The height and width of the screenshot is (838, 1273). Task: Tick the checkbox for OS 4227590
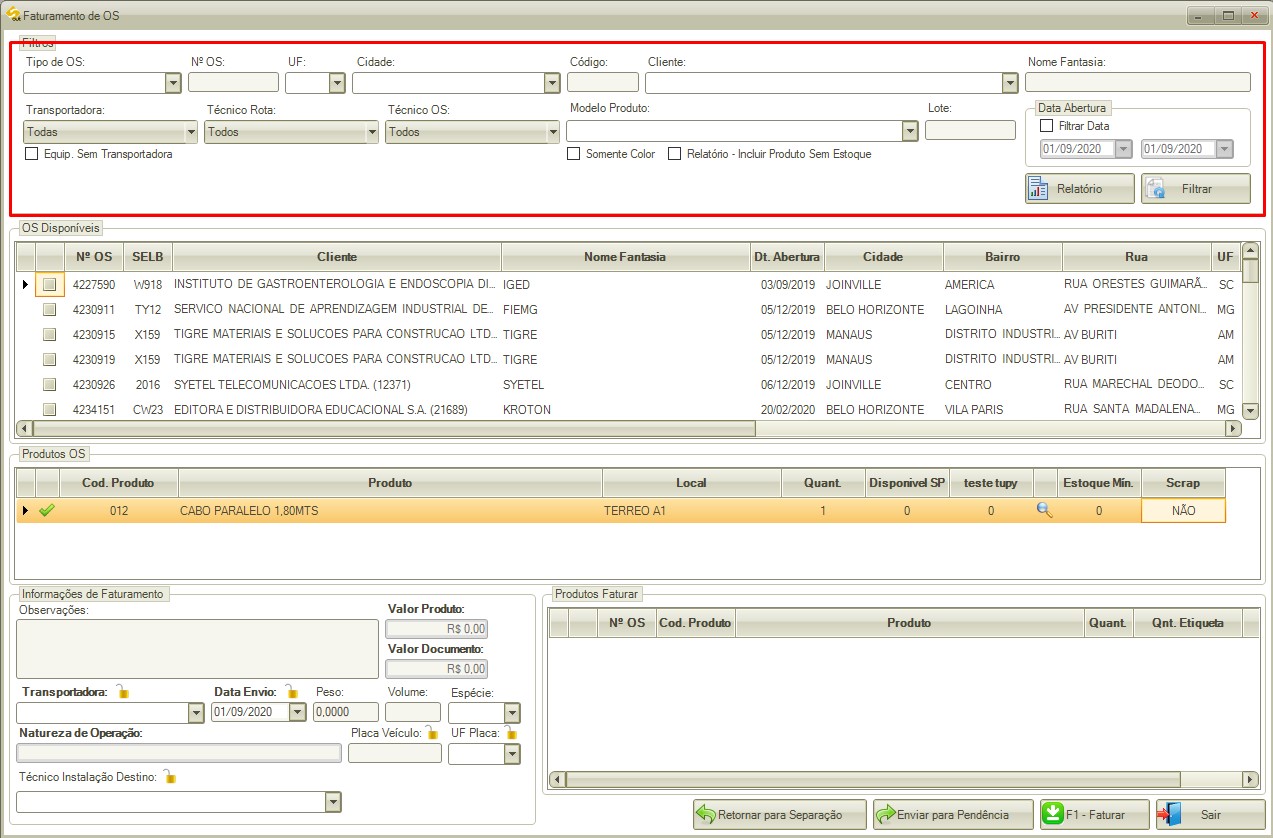coord(49,284)
